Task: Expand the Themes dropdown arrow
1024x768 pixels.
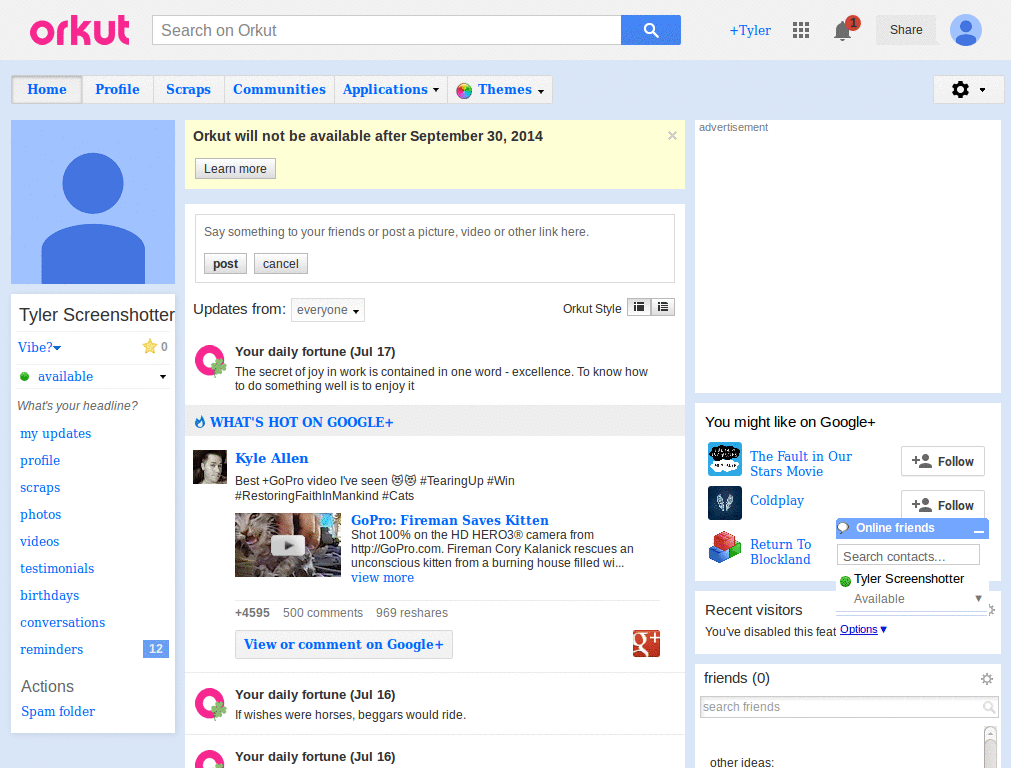Action: click(x=541, y=91)
